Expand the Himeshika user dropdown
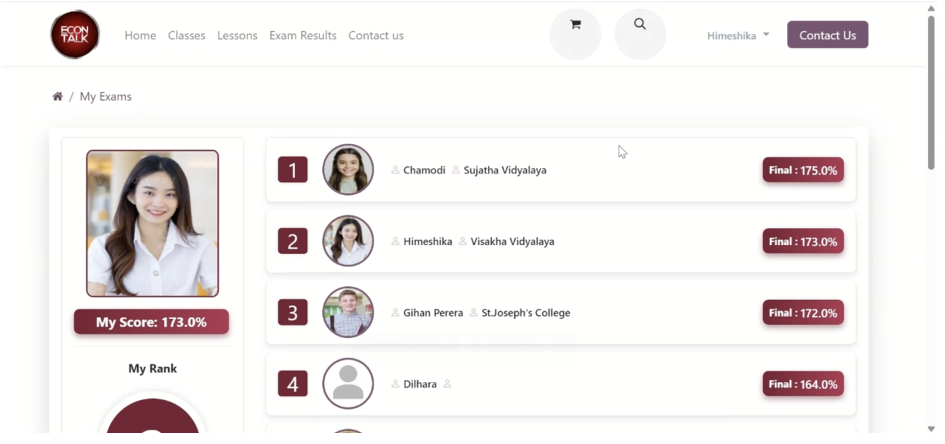This screenshot has height=444, width=945. click(738, 35)
